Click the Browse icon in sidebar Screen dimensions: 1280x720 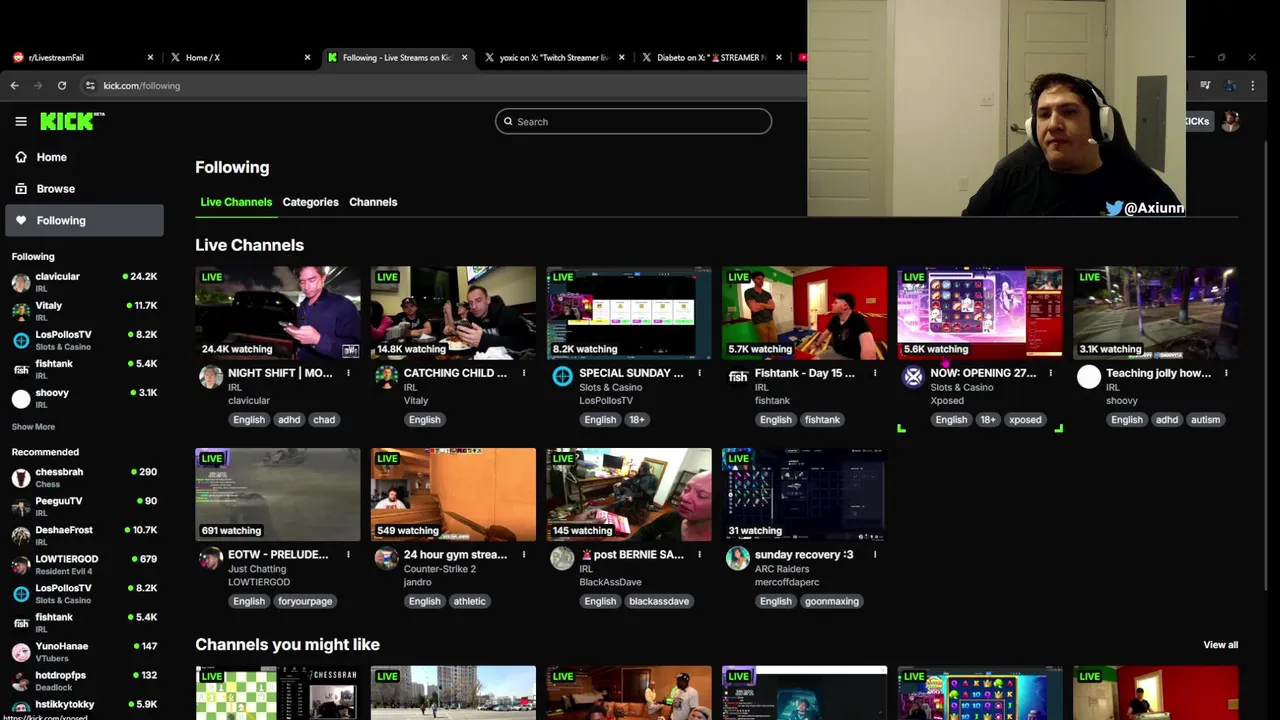[x=21, y=189]
